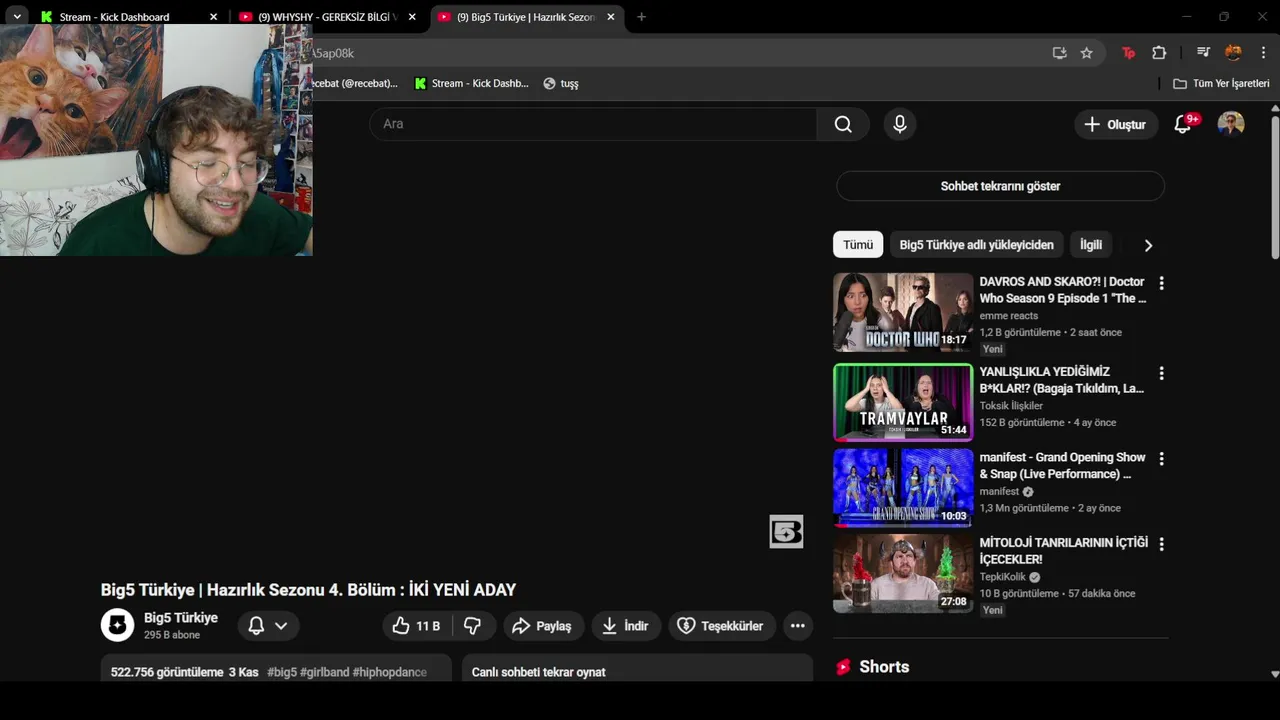The image size is (1280, 720).
Task: Open the MİTOLOJİ TANRILARININ thumbnail
Action: click(x=903, y=573)
